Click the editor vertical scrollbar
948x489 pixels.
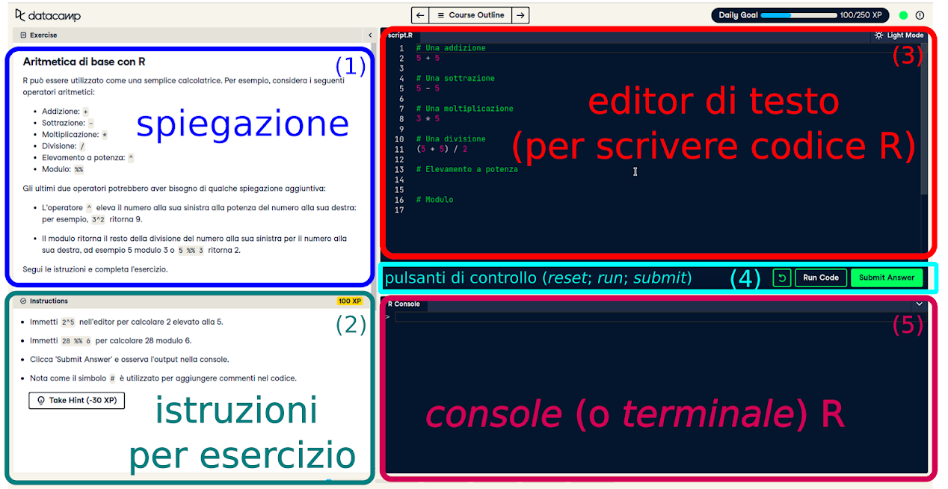(x=923, y=118)
